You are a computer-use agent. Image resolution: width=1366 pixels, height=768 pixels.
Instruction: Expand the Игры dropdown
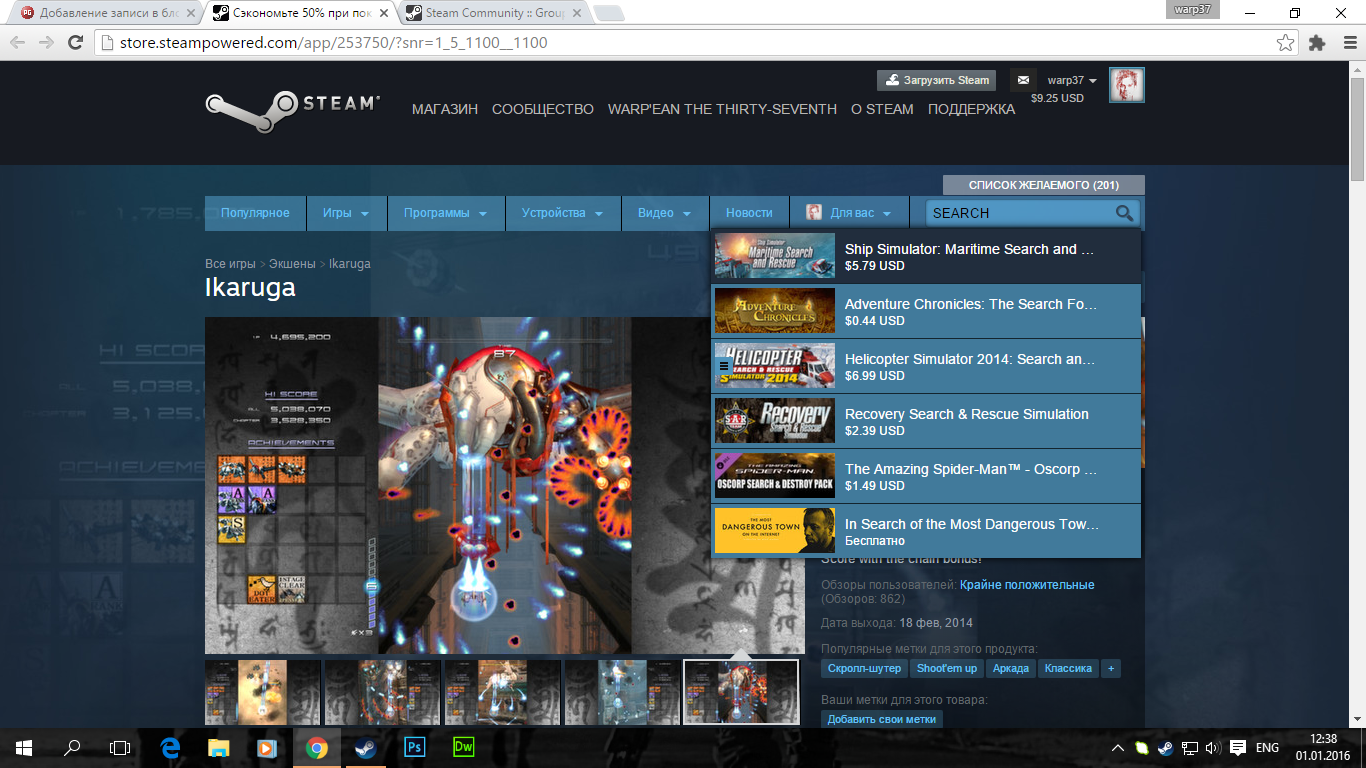pyautogui.click(x=345, y=213)
